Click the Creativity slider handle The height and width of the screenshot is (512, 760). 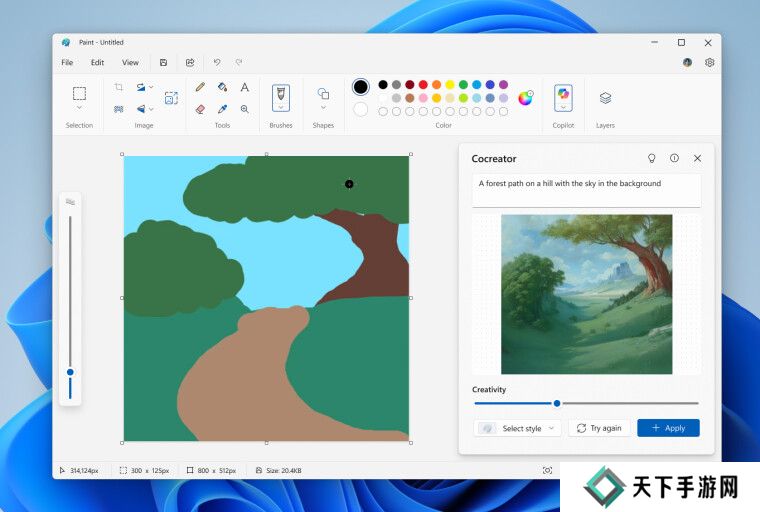pos(557,403)
